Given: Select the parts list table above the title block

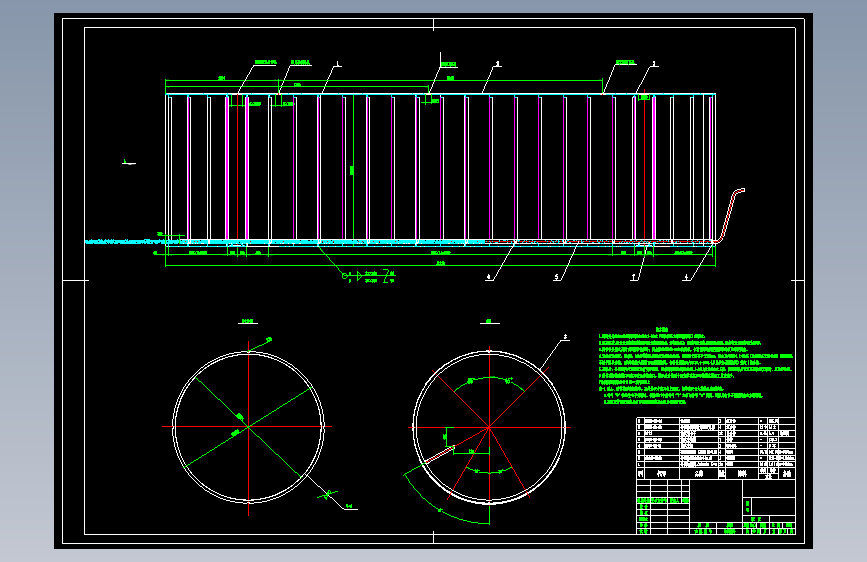Looking at the screenshot, I should coord(715,448).
